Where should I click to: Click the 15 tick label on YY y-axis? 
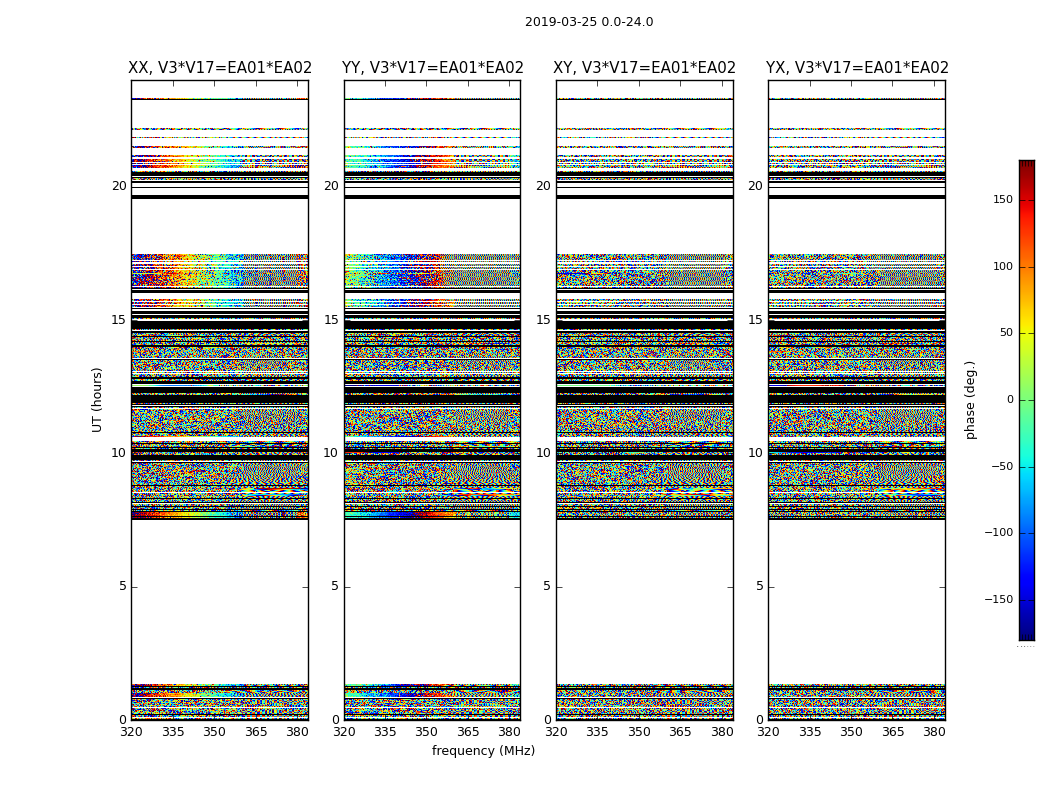[331, 320]
